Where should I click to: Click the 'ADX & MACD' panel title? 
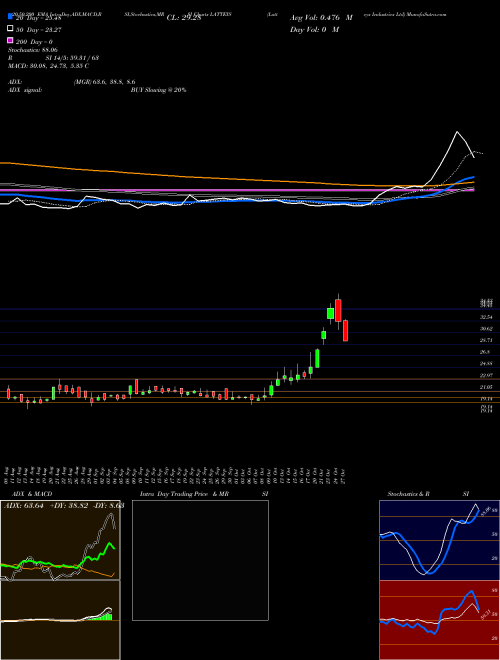[x=32, y=494]
